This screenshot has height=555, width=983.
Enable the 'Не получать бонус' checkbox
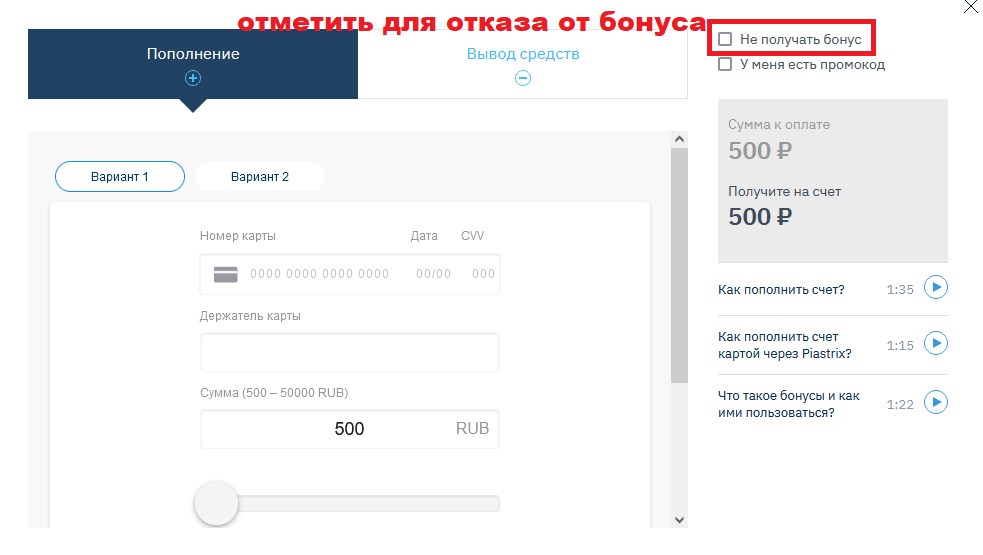(726, 39)
